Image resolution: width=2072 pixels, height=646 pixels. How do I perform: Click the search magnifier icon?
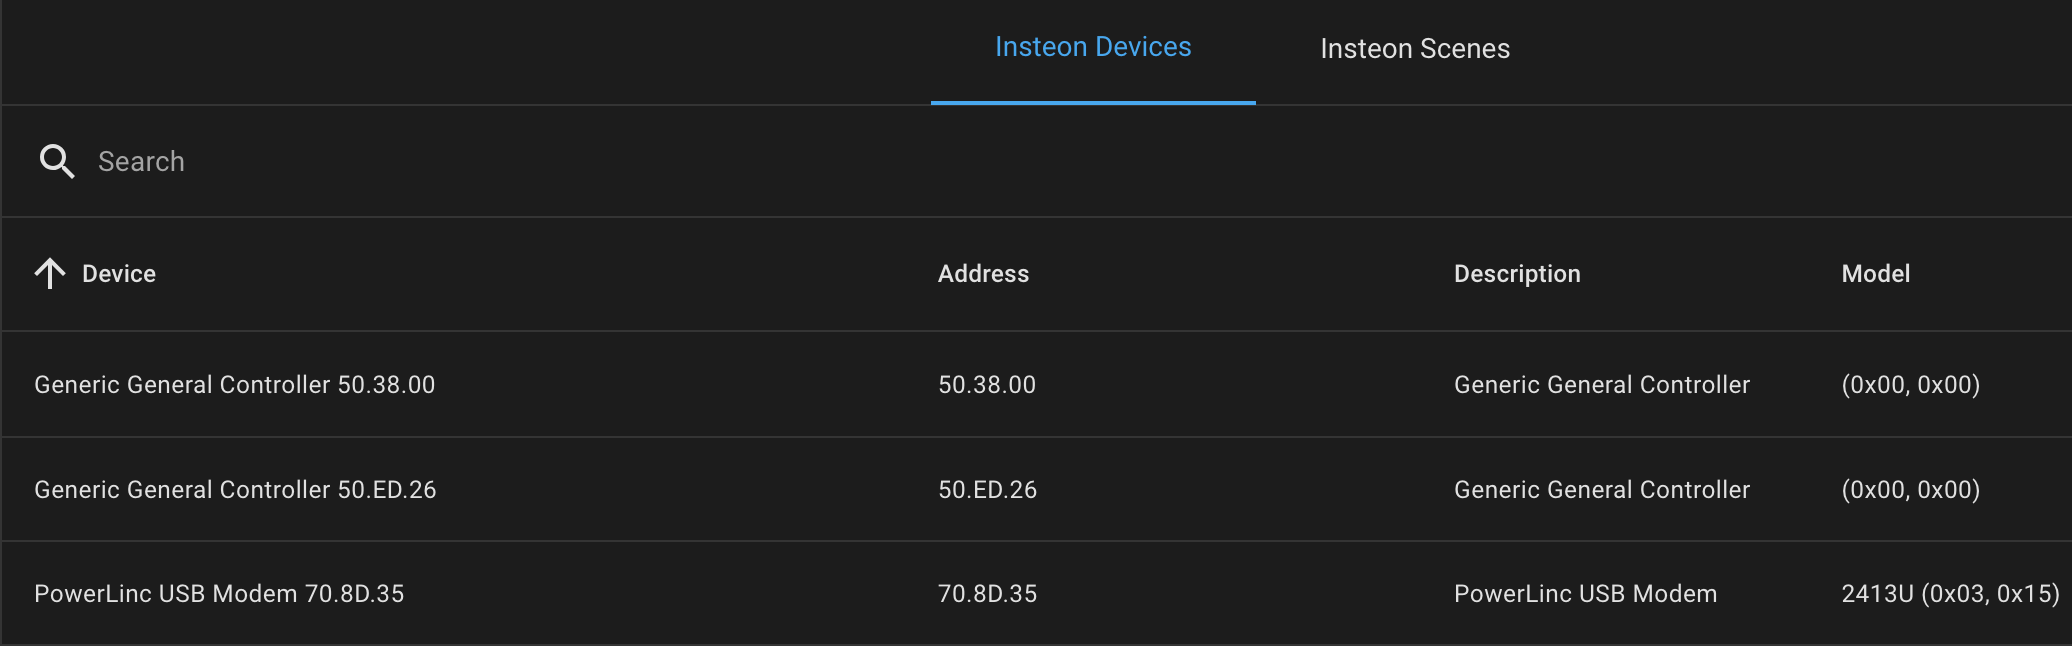(56, 161)
